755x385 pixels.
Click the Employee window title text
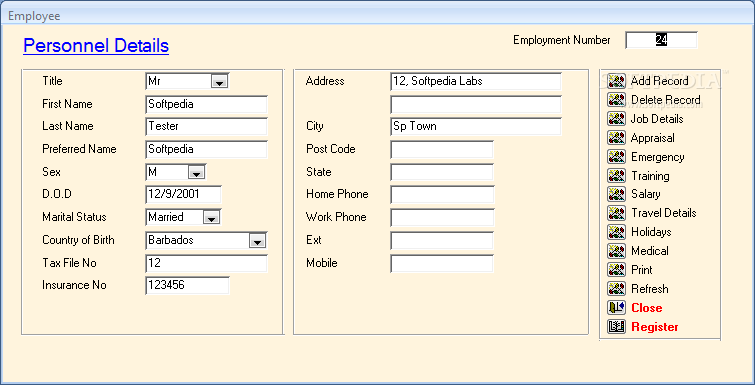[34, 16]
